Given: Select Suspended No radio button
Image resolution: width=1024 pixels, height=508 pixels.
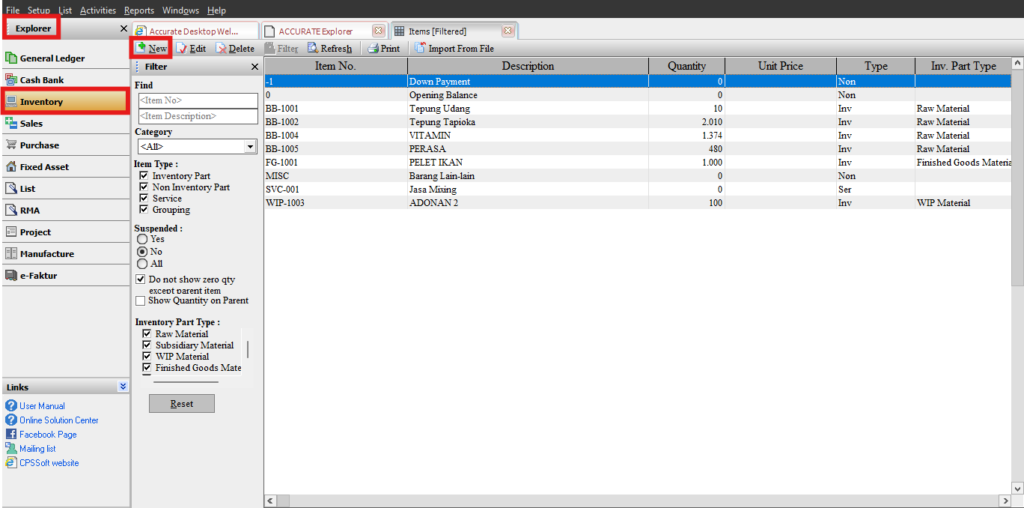Looking at the screenshot, I should click(141, 251).
